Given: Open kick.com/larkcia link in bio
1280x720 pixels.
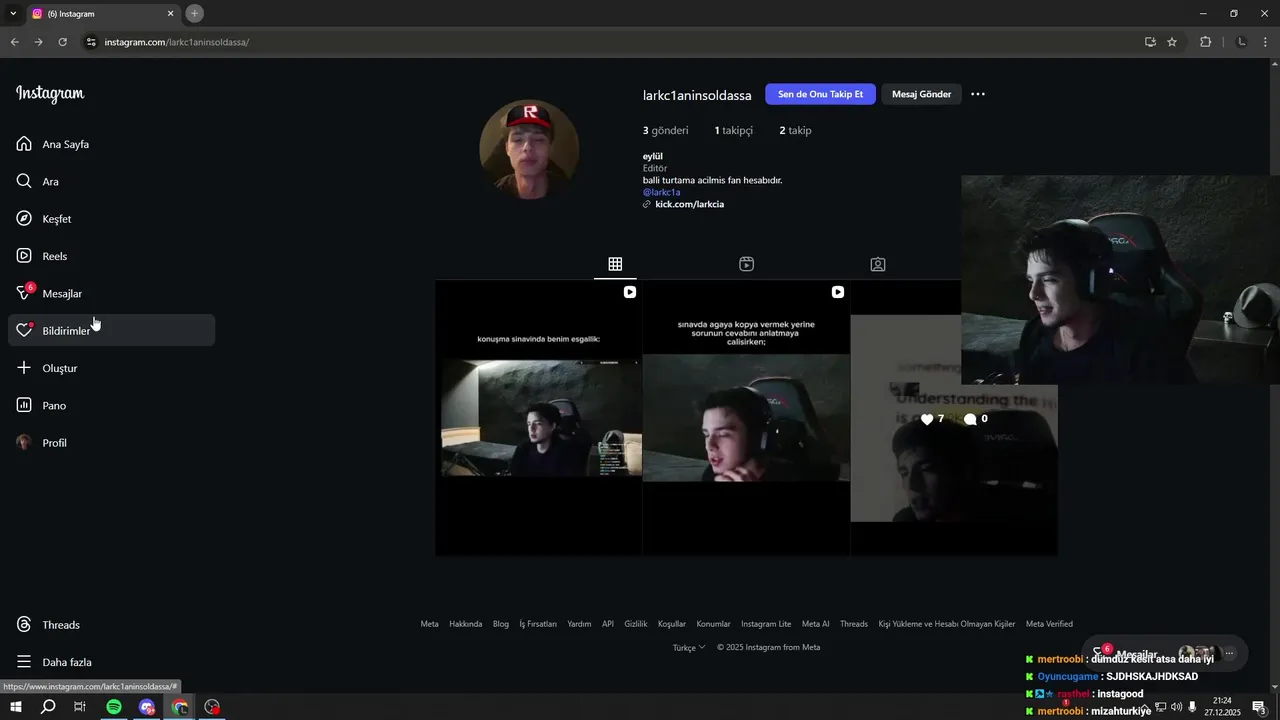Looking at the screenshot, I should [689, 204].
